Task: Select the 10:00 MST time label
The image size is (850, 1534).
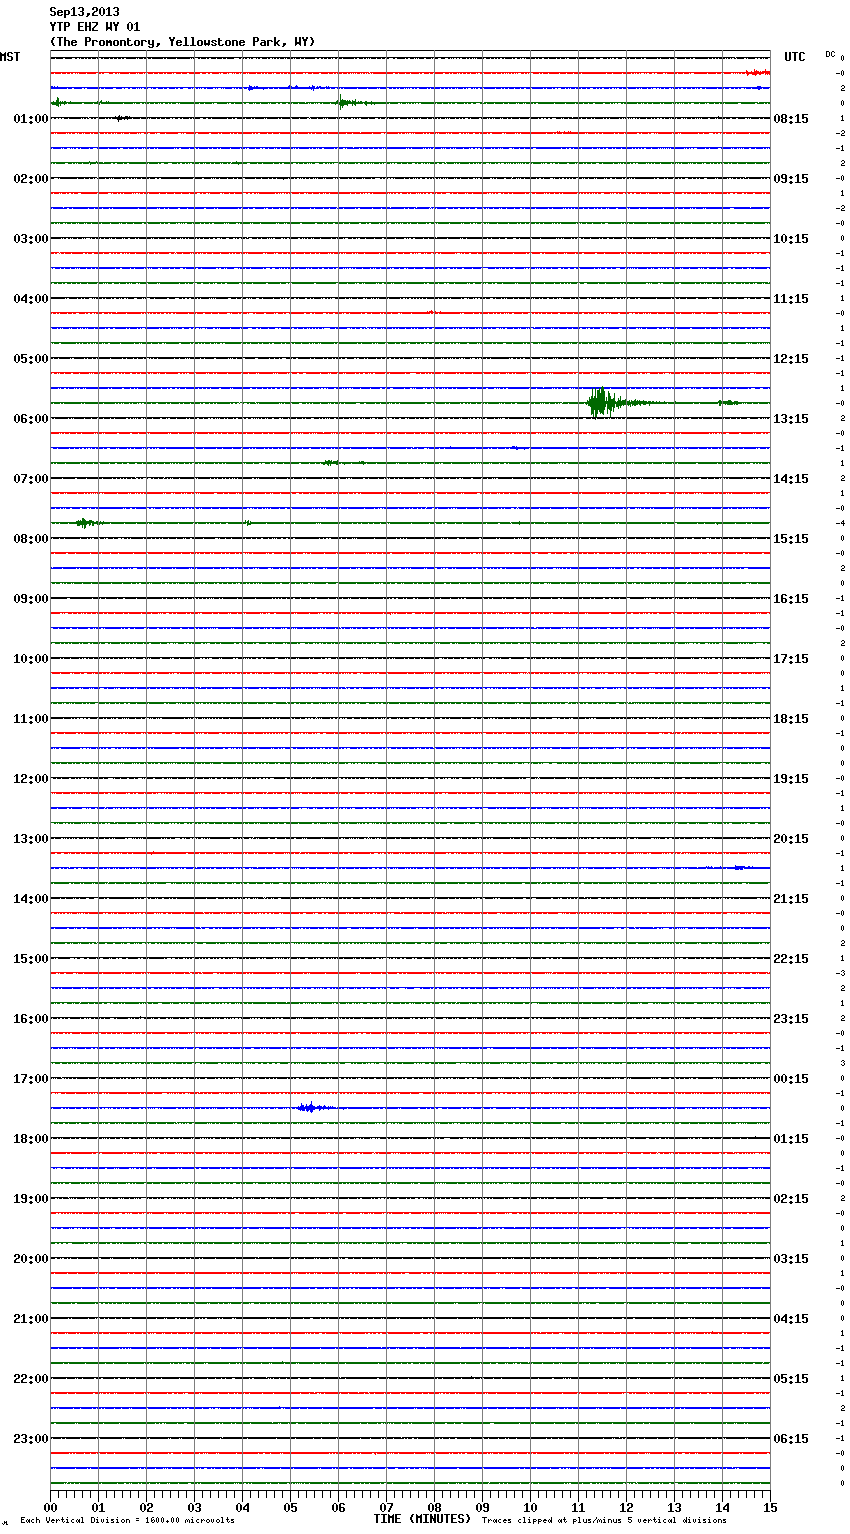Action: pyautogui.click(x=31, y=659)
